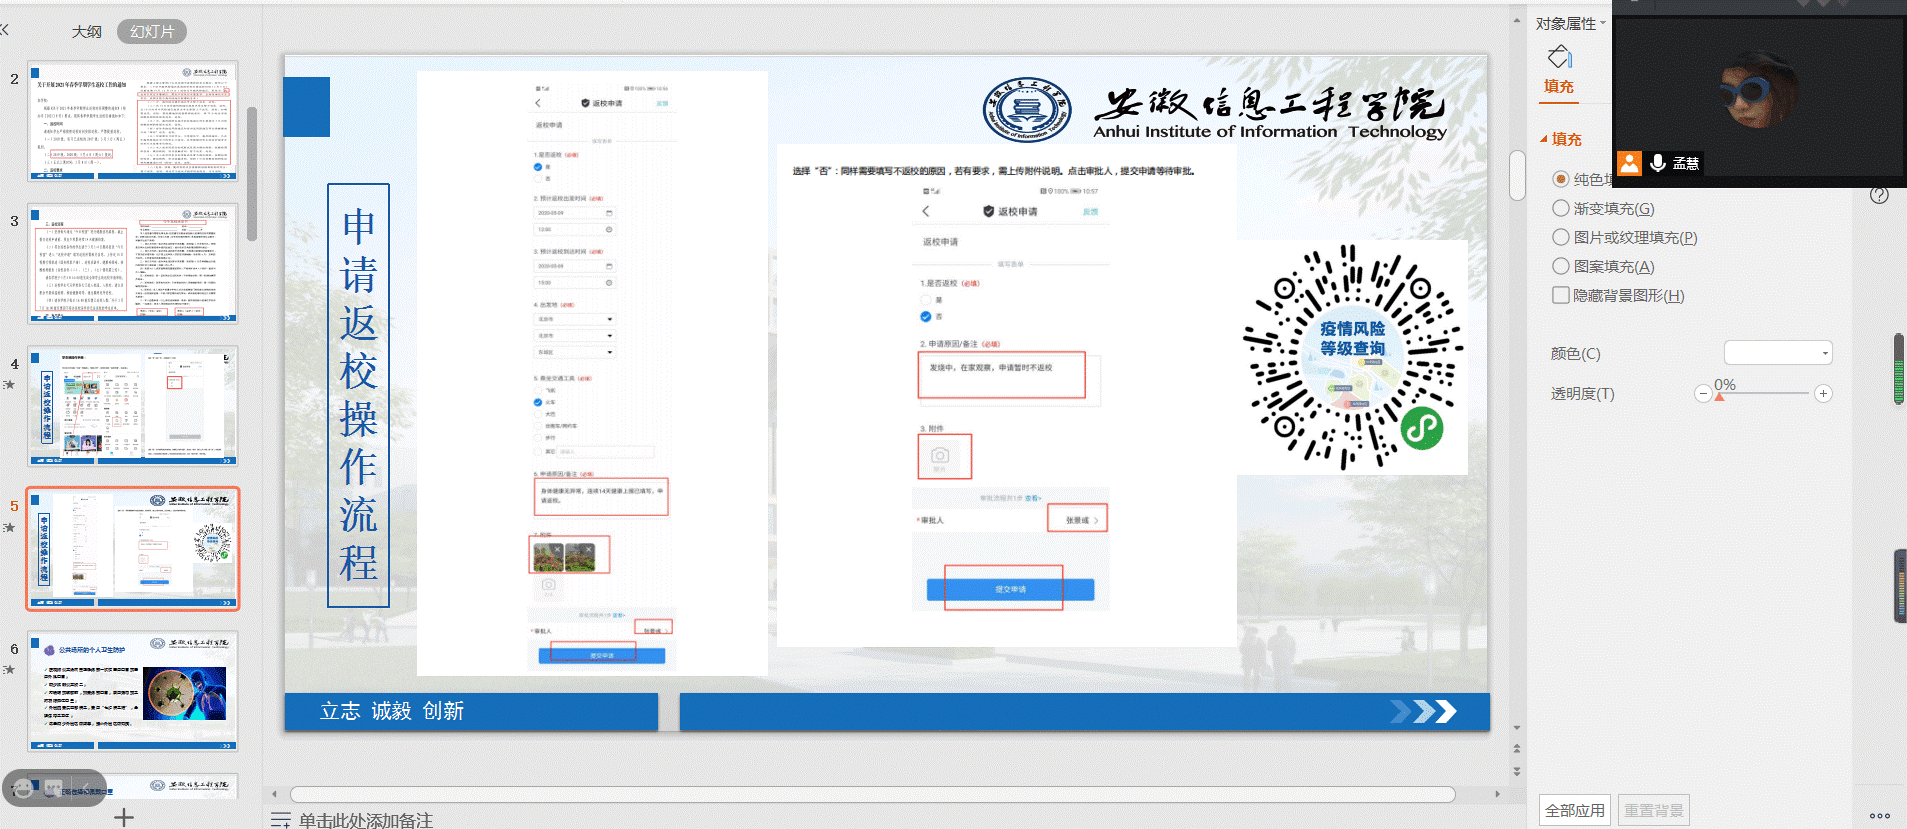Image resolution: width=1907 pixels, height=829 pixels.
Task: Click the 全部应用 apply-all button
Action: click(x=1574, y=810)
